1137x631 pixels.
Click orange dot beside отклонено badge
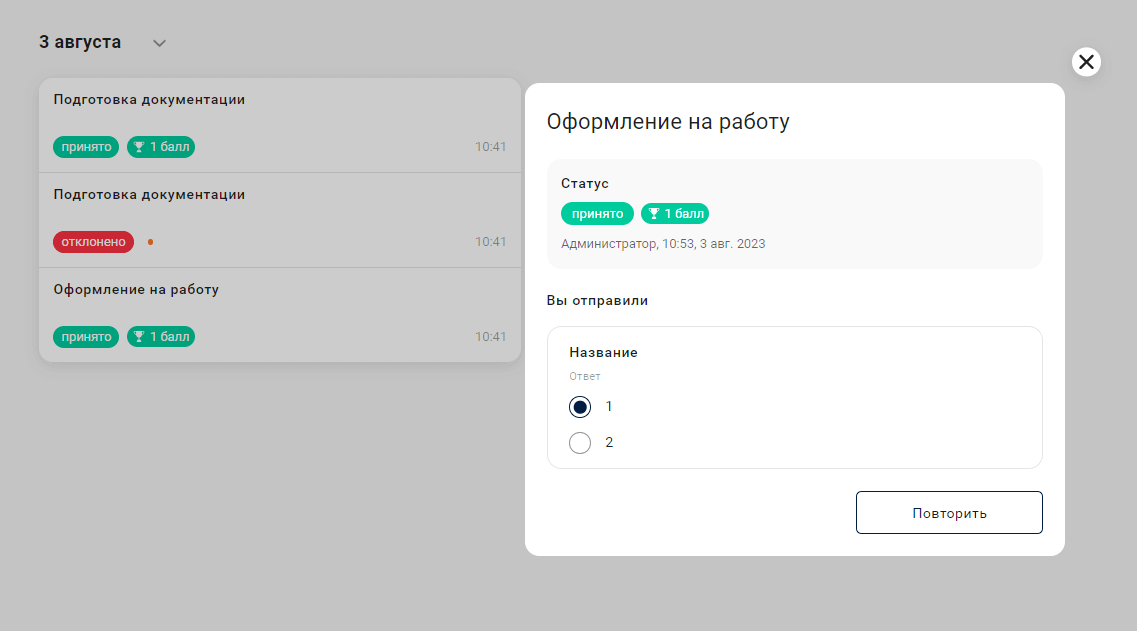(x=150, y=242)
